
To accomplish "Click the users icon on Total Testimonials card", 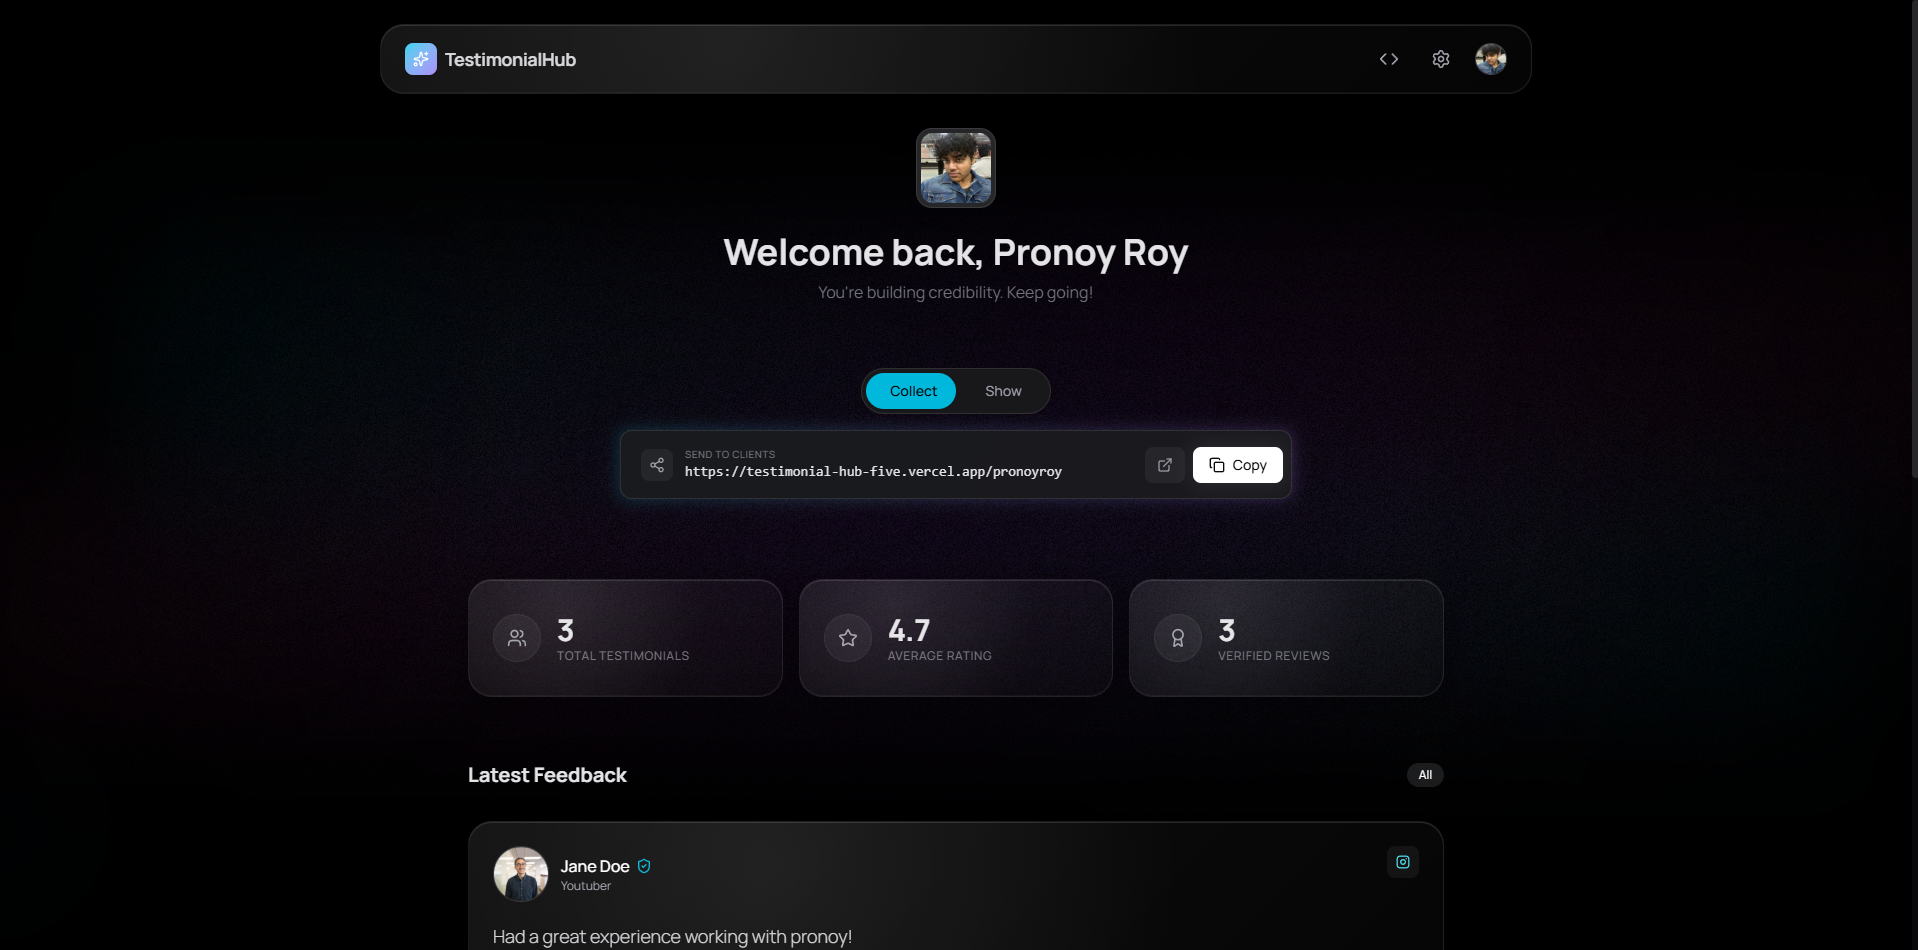I will (516, 637).
